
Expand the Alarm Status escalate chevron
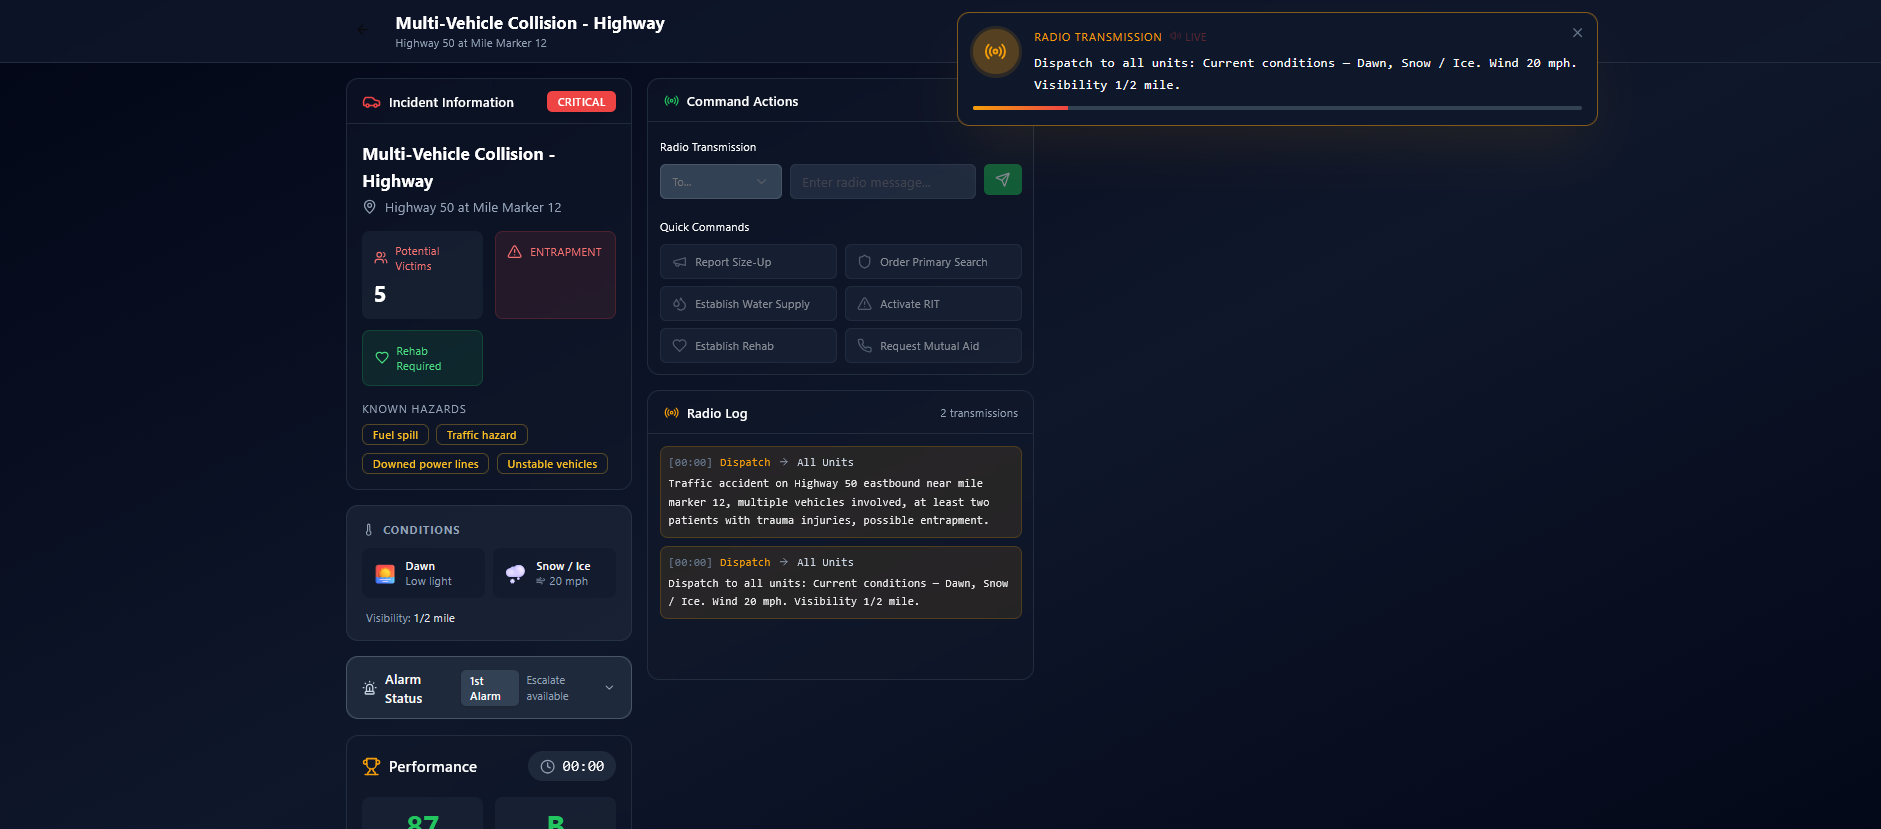[609, 687]
